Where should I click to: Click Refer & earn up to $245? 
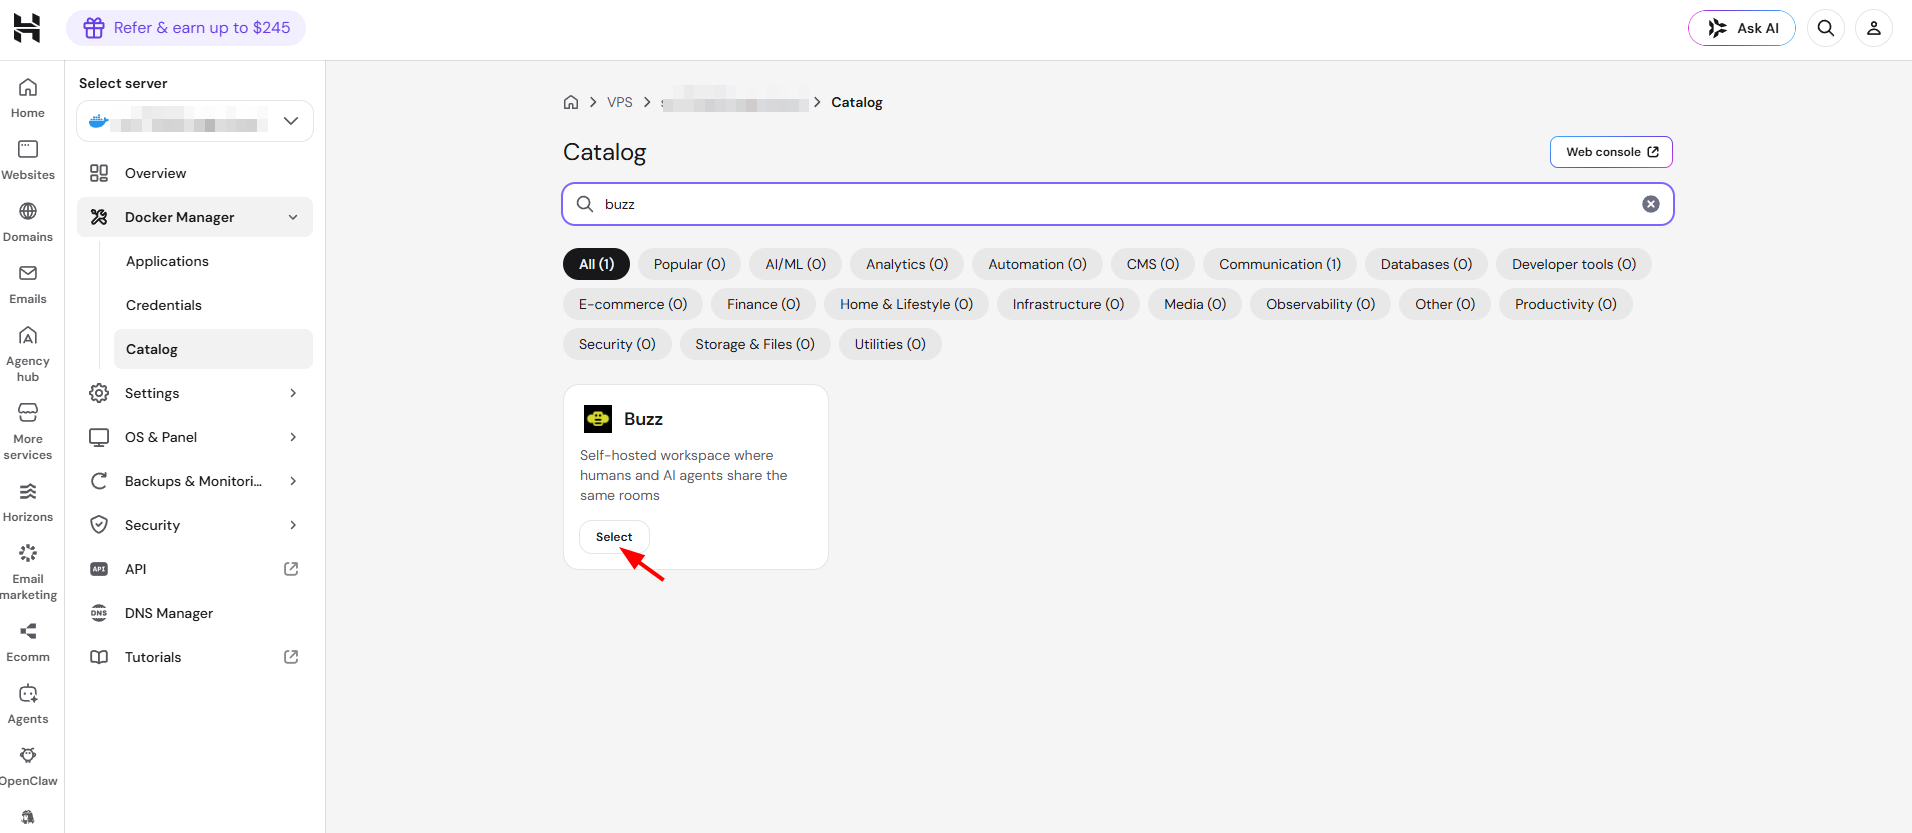click(186, 28)
